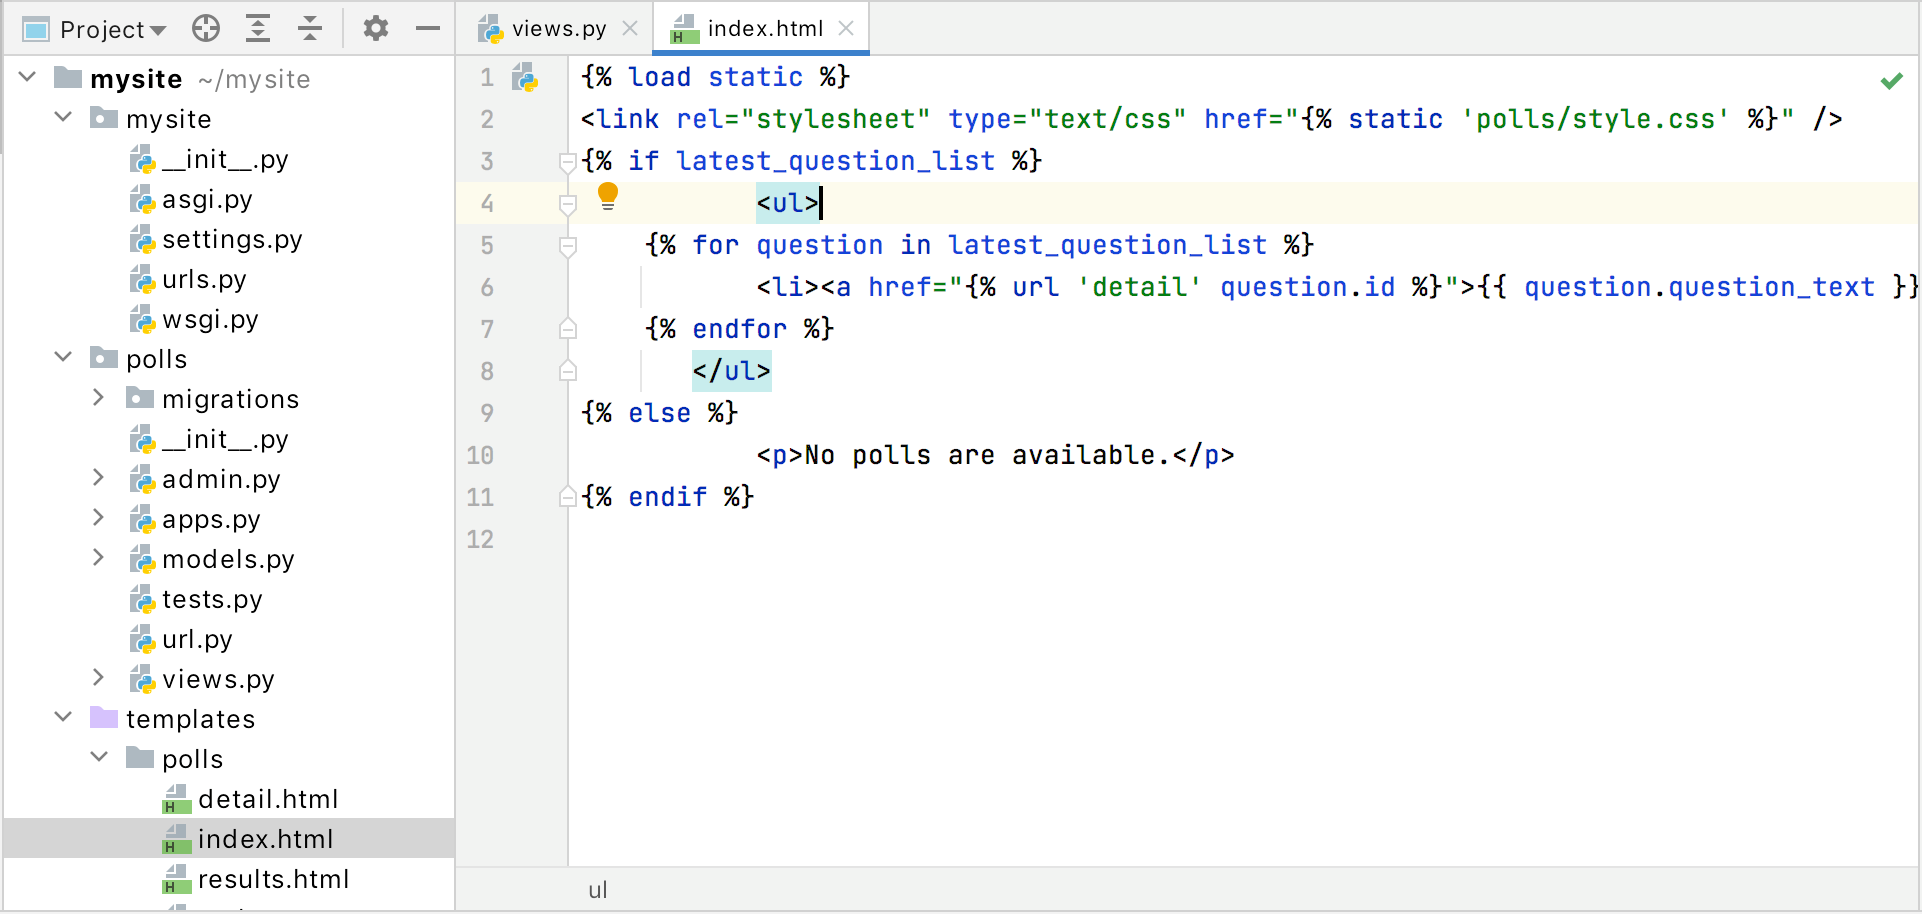The image size is (1922, 914).
Task: Open the Project tool window settings gear
Action: click(x=375, y=28)
